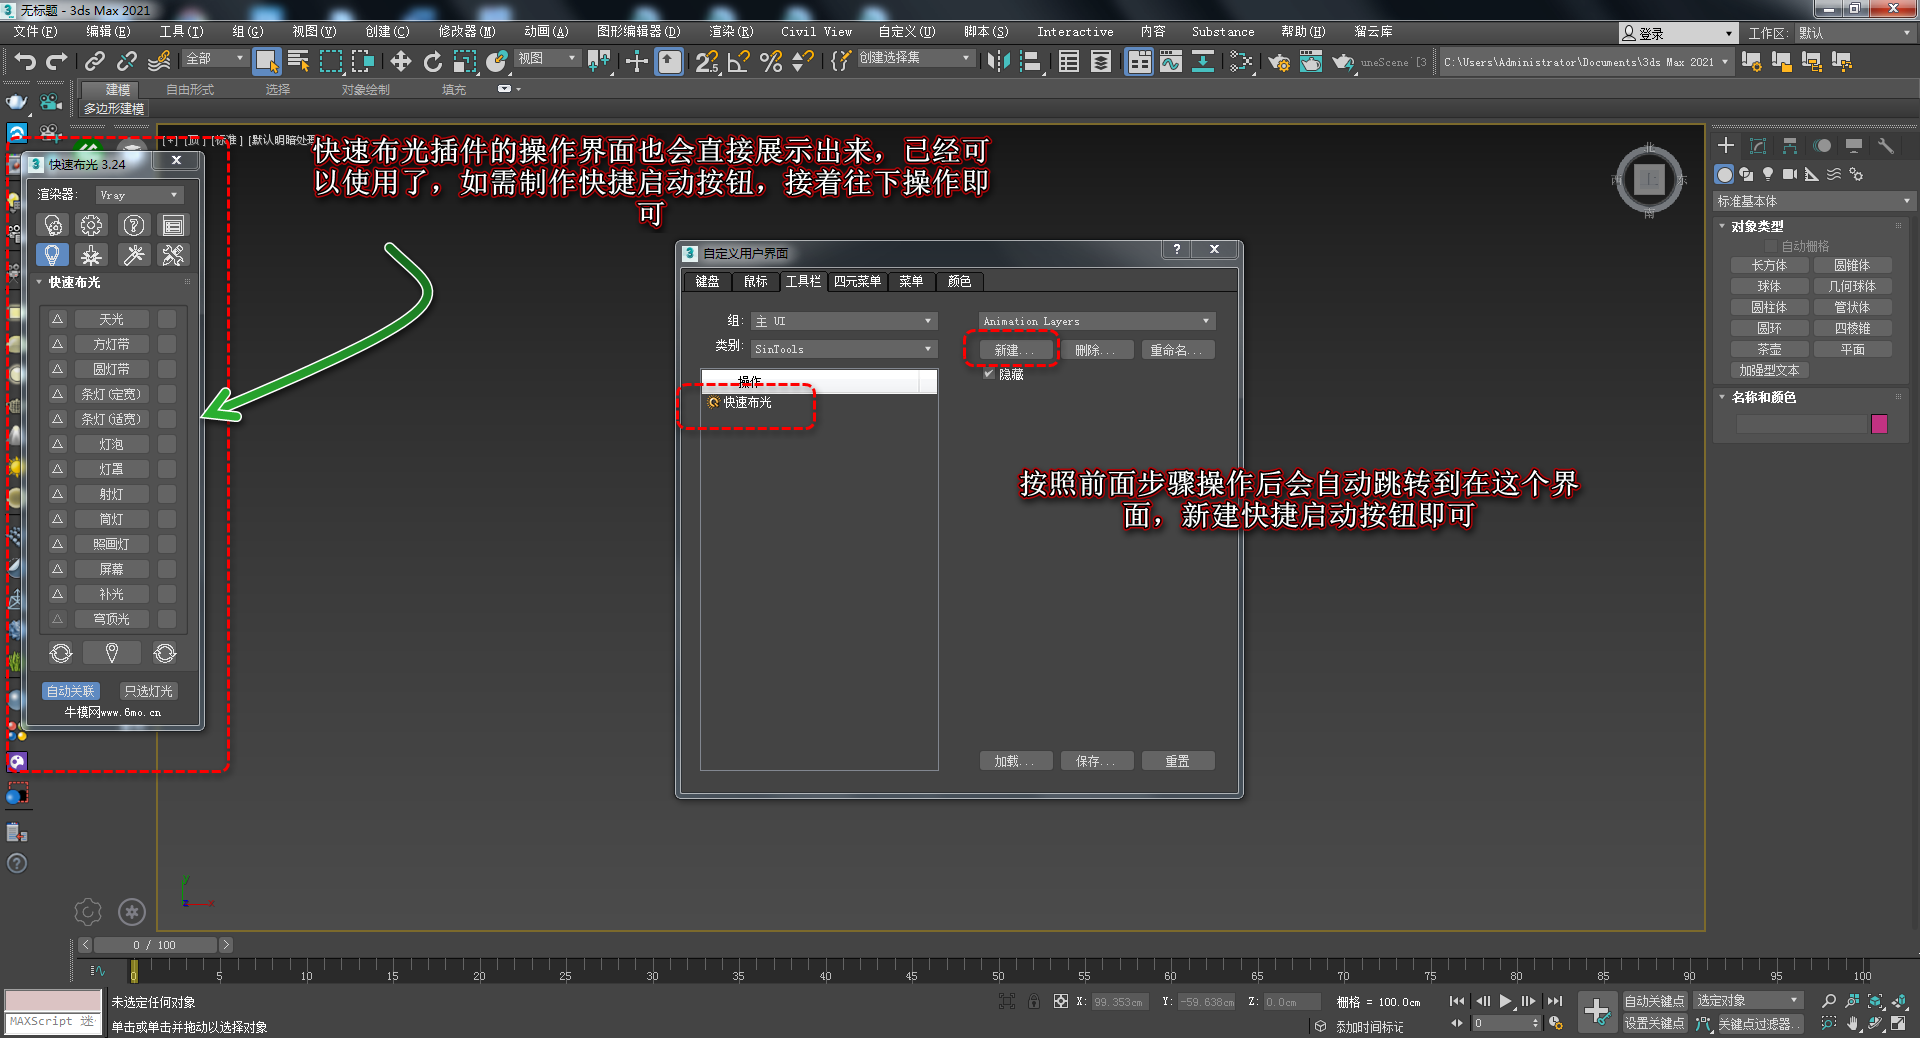Activate the Rotate tool in main toolbar

point(432,62)
